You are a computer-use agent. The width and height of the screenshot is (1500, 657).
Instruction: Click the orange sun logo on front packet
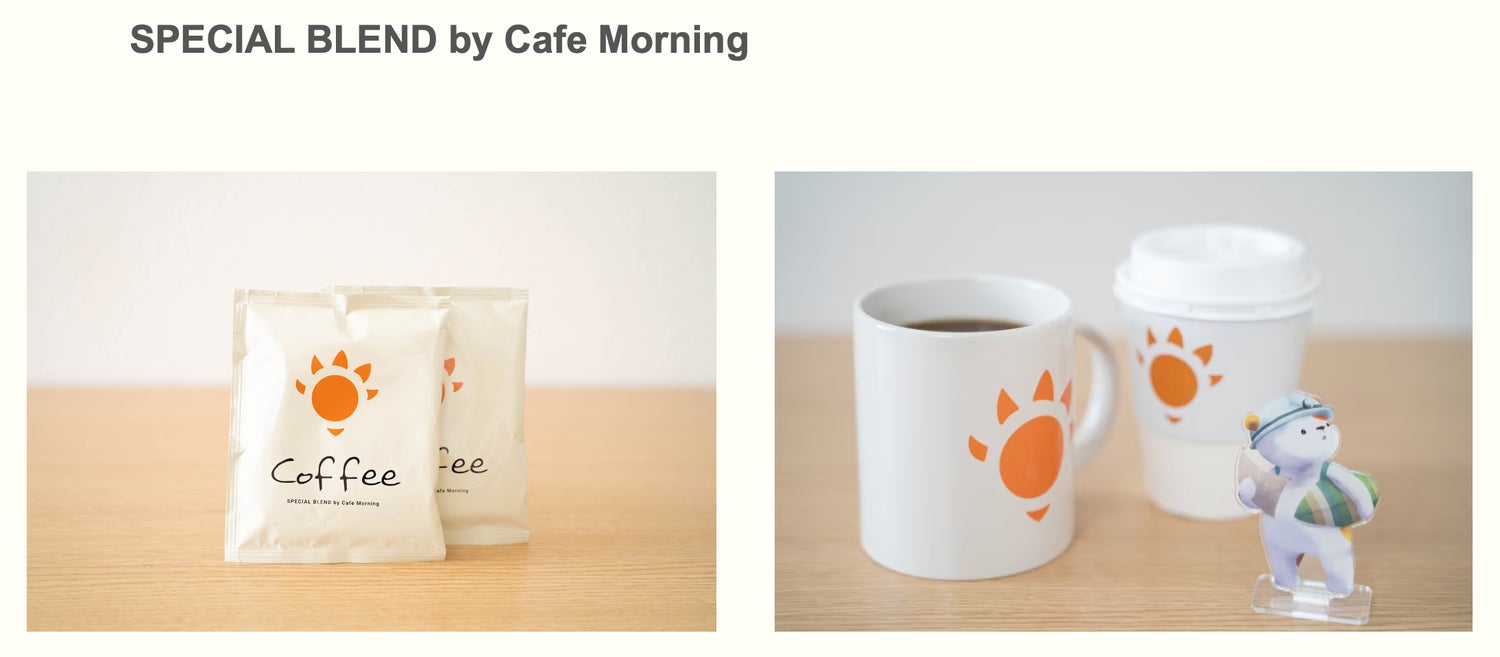click(x=336, y=393)
